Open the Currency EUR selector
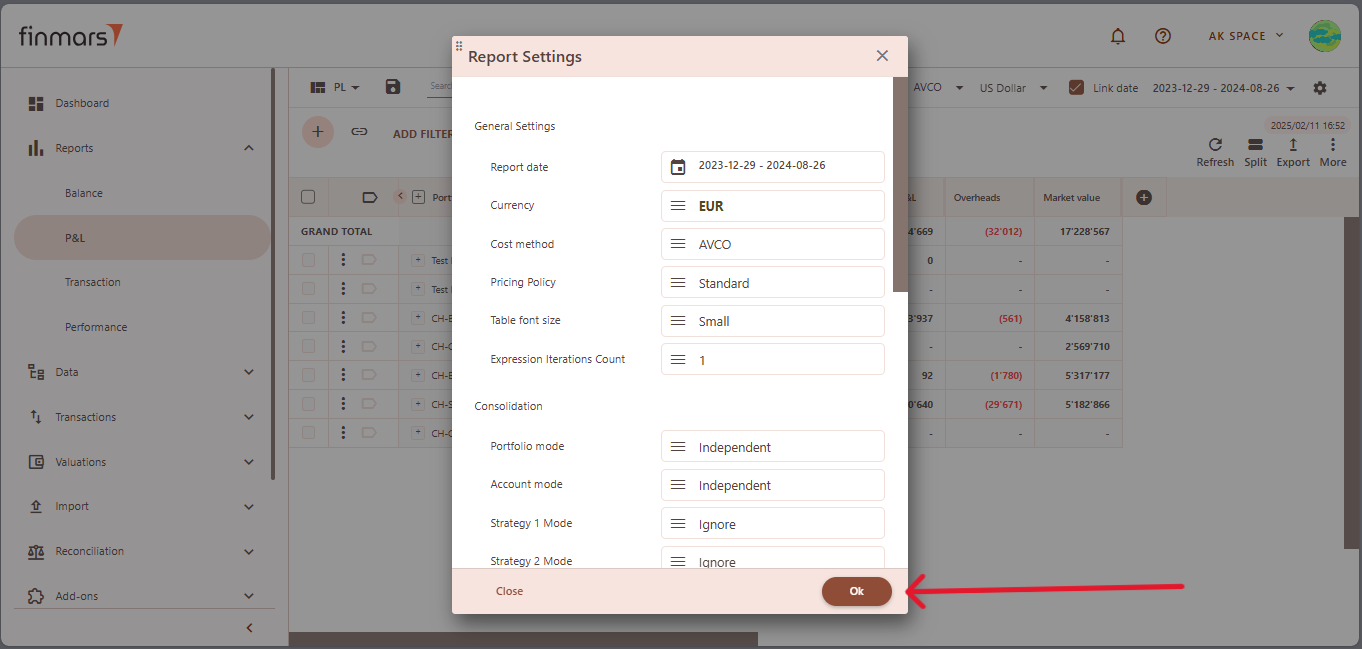This screenshot has width=1362, height=649. pos(772,206)
